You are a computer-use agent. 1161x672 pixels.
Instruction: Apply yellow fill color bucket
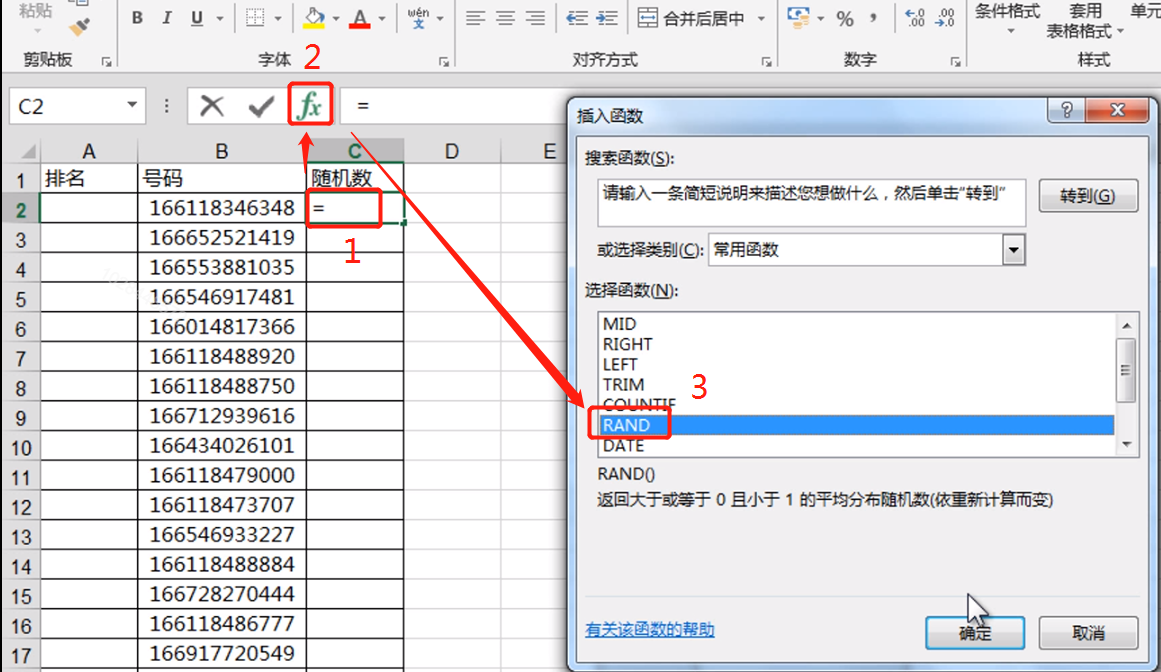314,18
